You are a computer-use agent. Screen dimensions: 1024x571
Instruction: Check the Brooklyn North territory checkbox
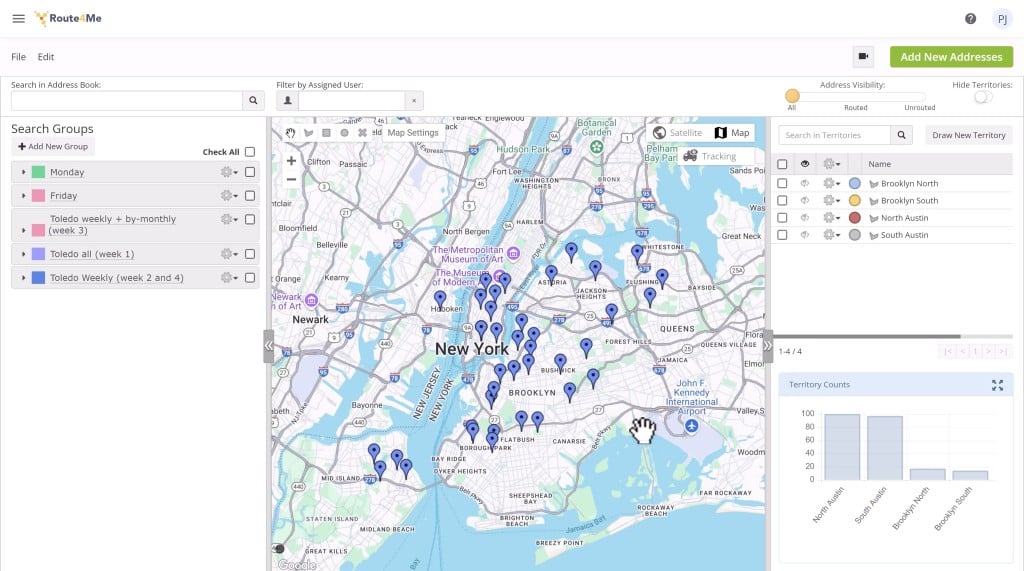pos(782,184)
